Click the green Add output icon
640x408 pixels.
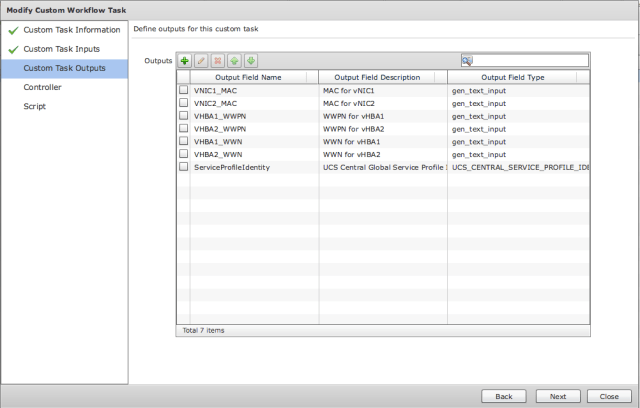185,61
